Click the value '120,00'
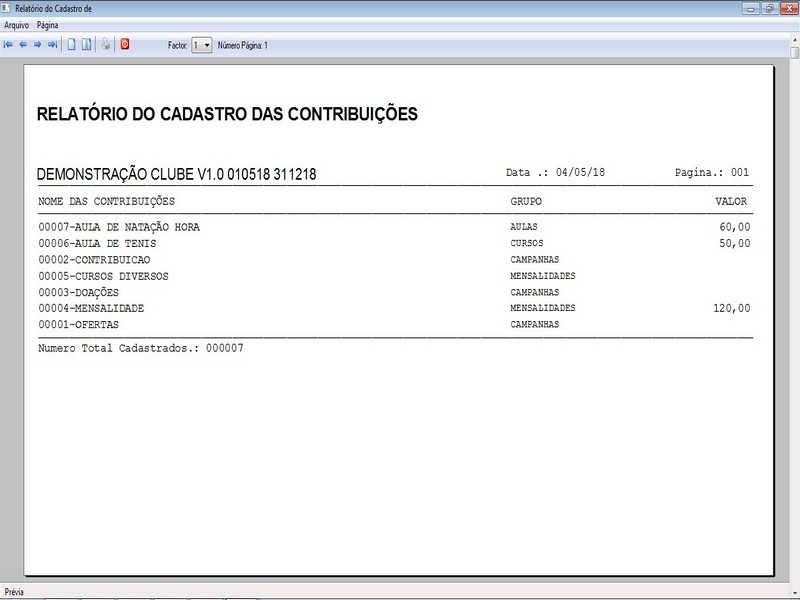The image size is (800, 600). [732, 308]
